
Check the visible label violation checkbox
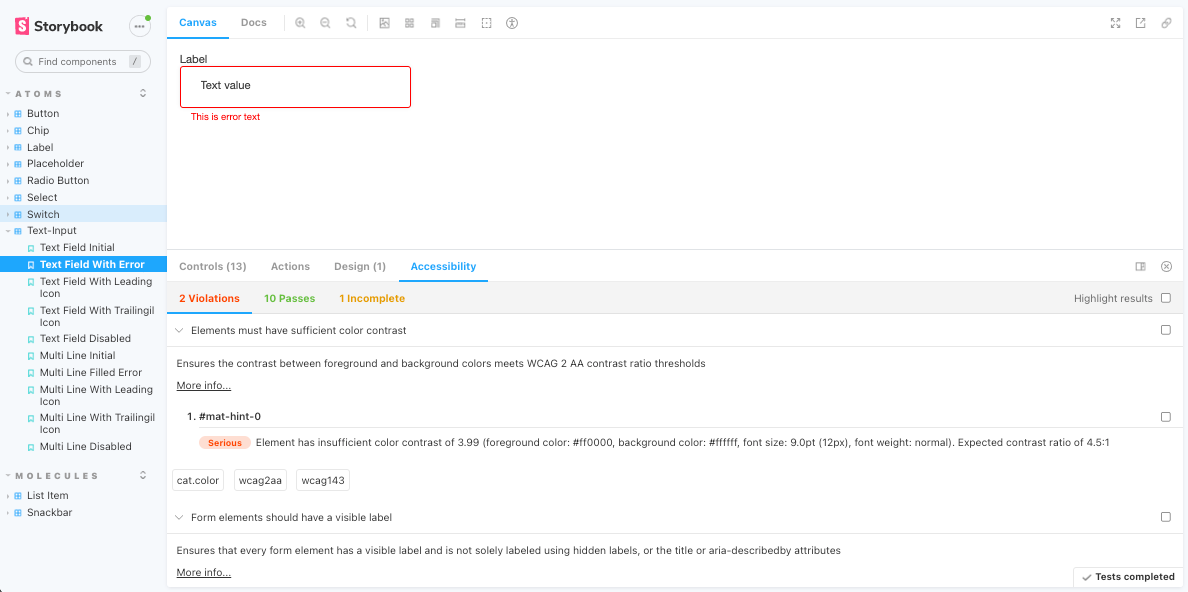[x=1166, y=517]
